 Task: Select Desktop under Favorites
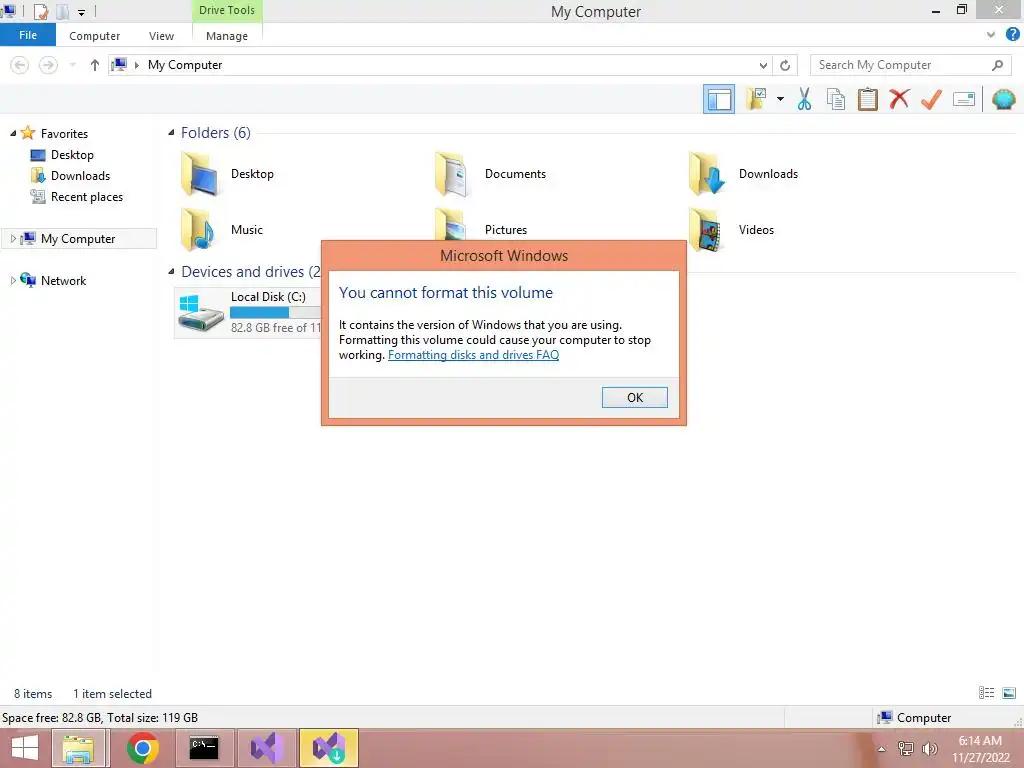pyautogui.click(x=72, y=155)
